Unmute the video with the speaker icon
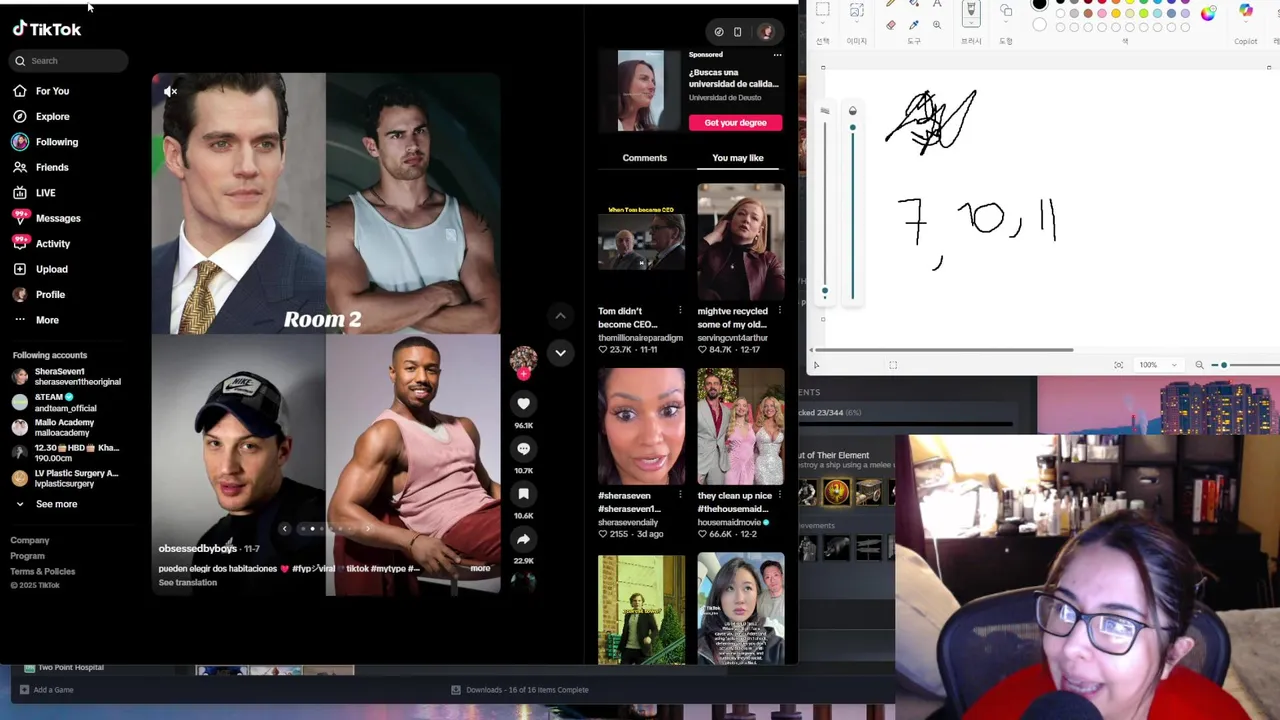This screenshot has height=720, width=1280. click(171, 92)
